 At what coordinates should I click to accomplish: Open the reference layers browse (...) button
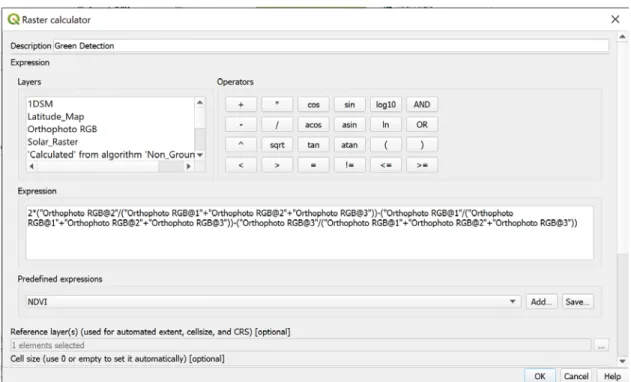point(601,345)
